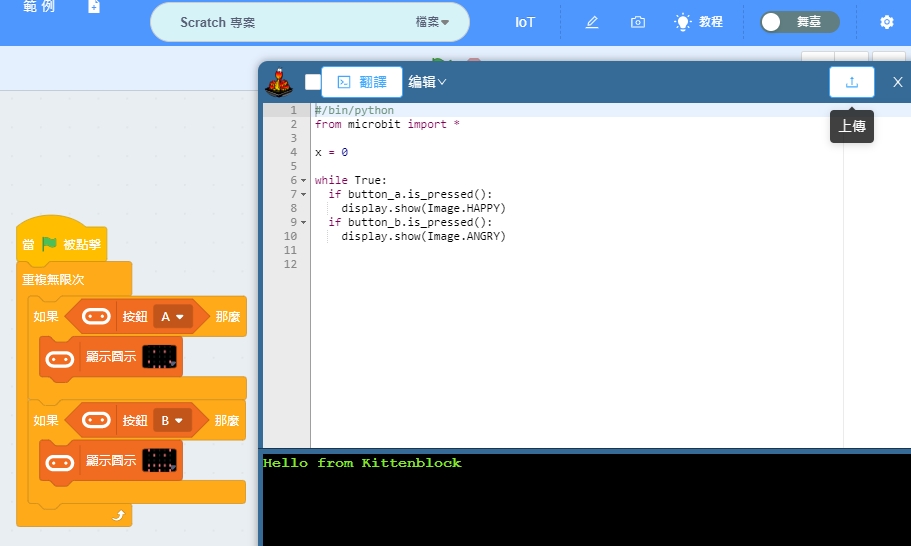Click the LED image in the first 顯示圖示 block

(159, 356)
